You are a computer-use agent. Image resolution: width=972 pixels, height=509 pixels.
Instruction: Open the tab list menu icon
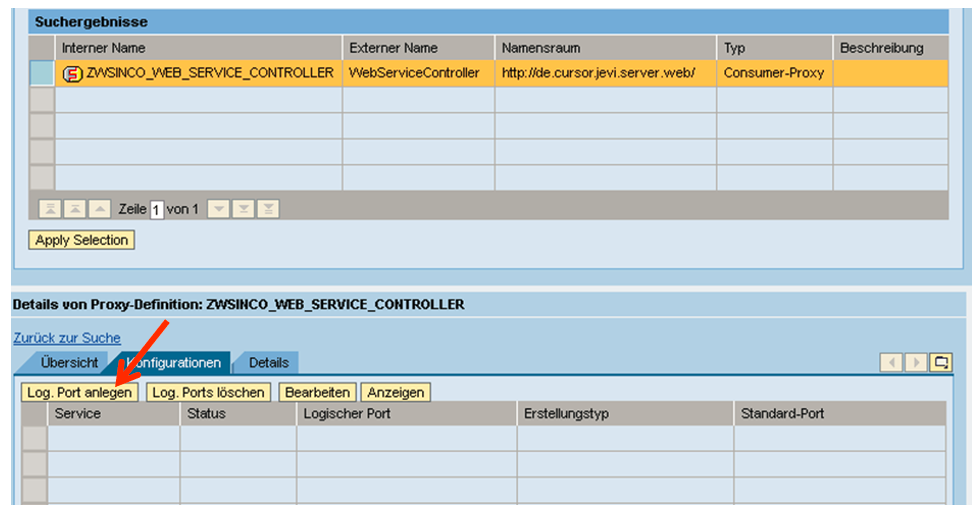(x=940, y=362)
